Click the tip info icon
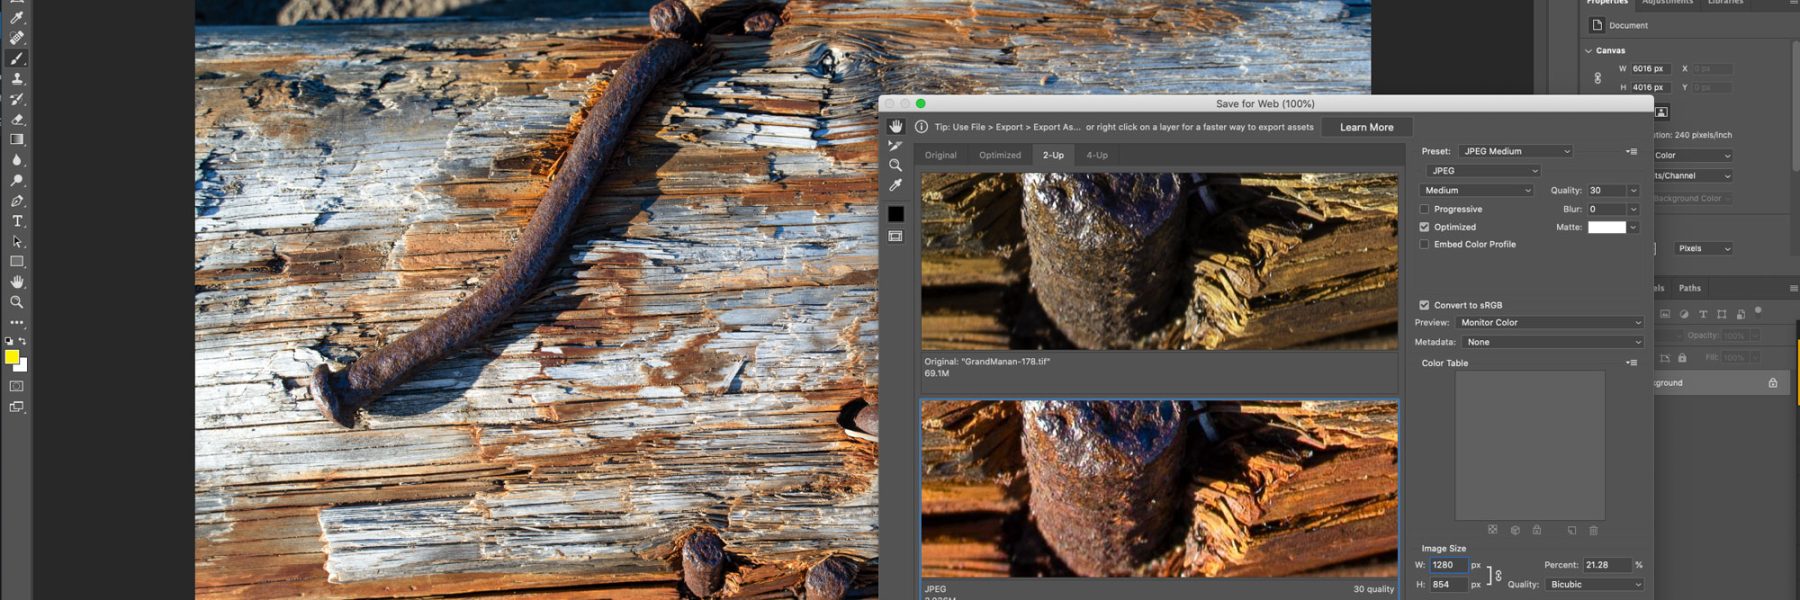This screenshot has height=600, width=1800. point(921,127)
